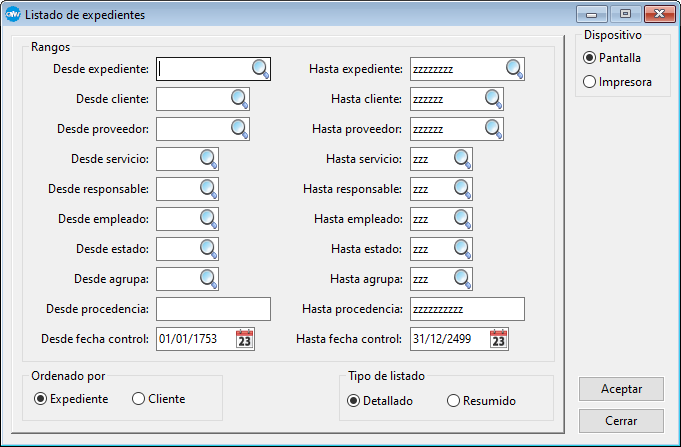The image size is (681, 447).
Task: Open lookup for Hasta responsable
Action: point(462,189)
